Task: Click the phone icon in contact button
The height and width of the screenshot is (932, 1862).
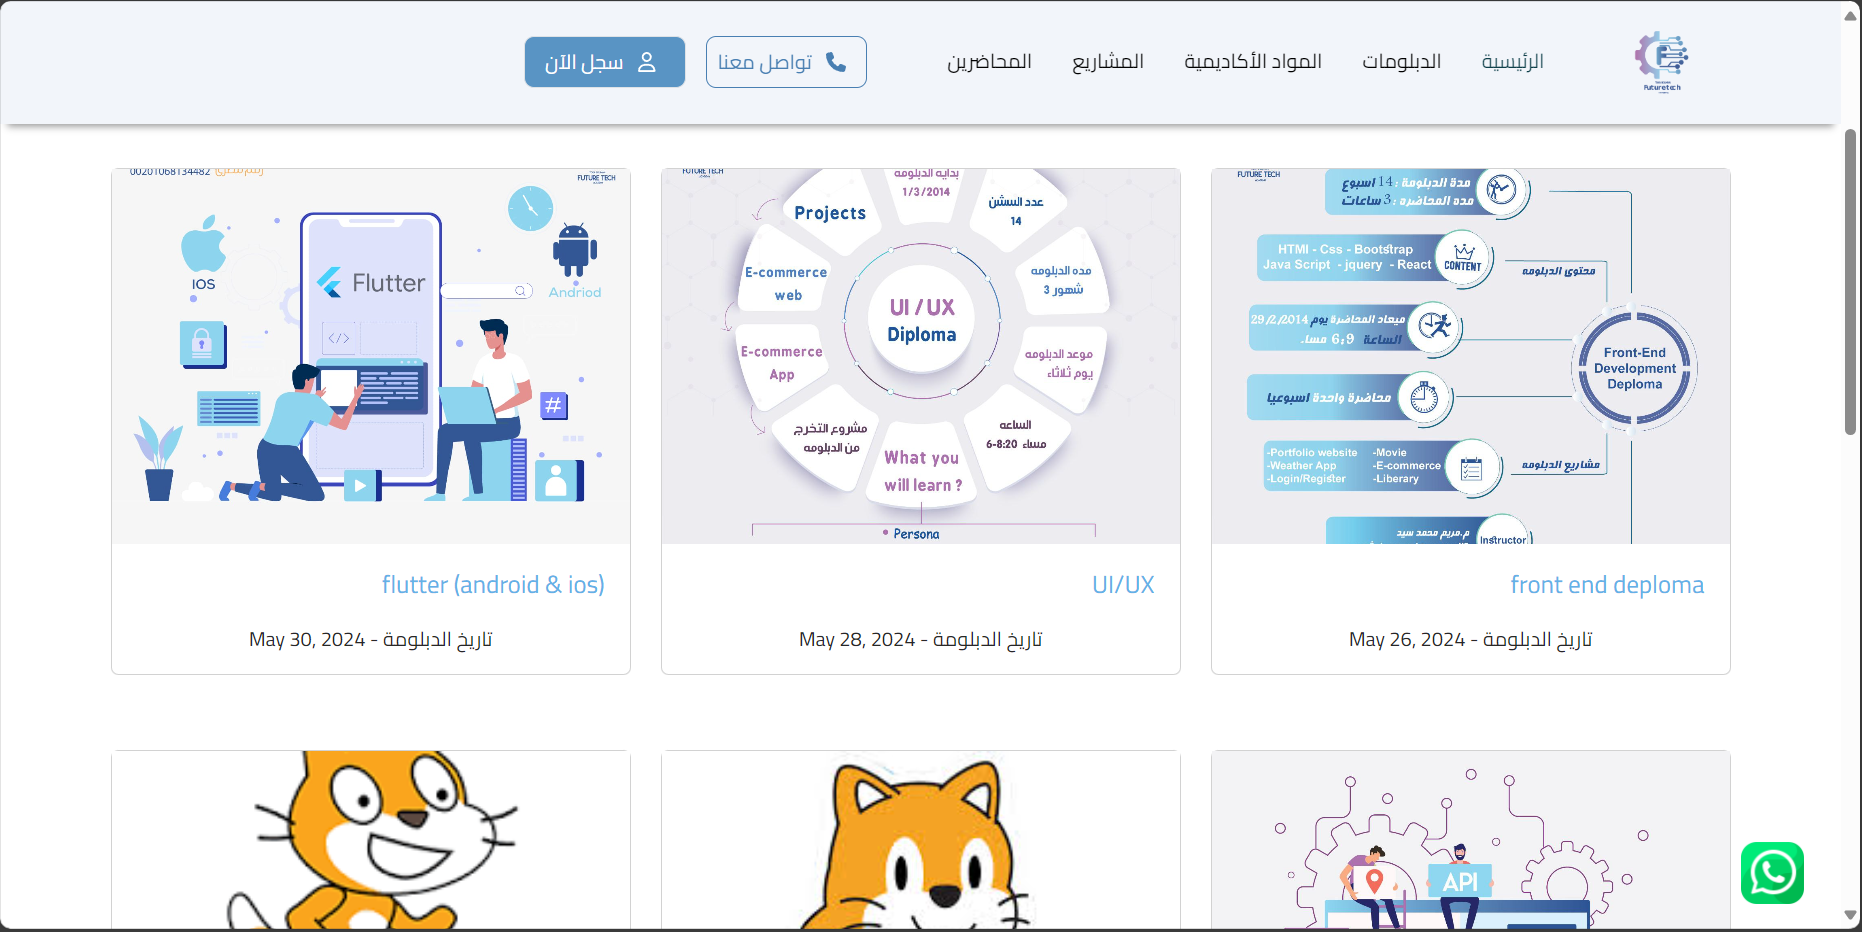Action: (836, 62)
